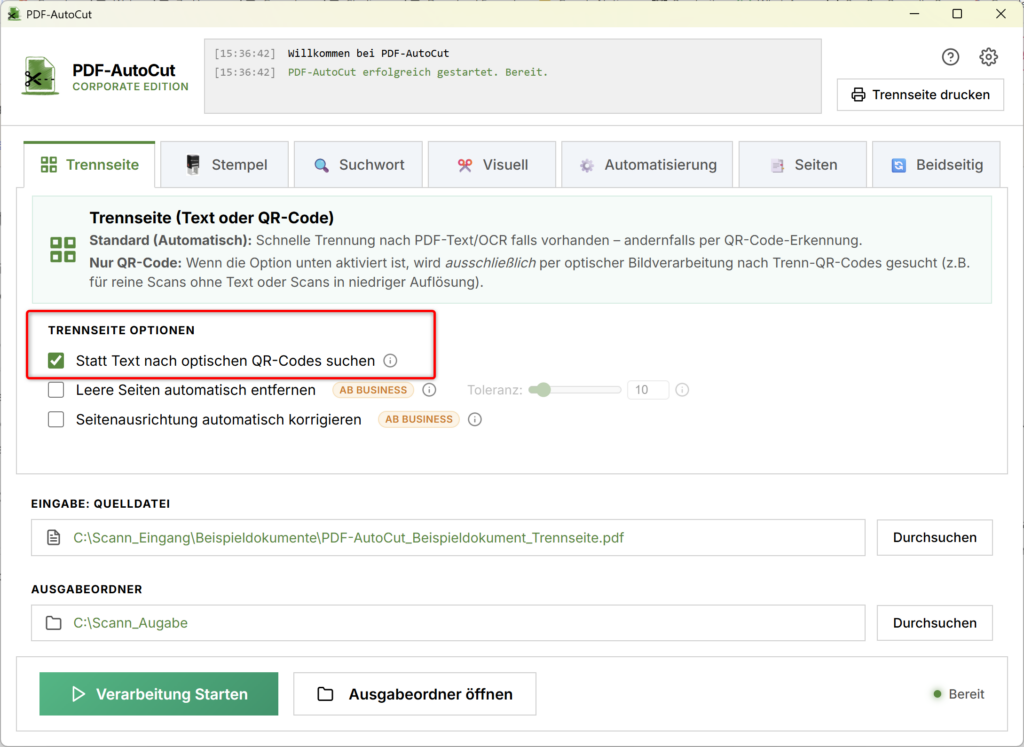This screenshot has width=1024, height=747.
Task: Go to the Seiten tab
Action: coord(803,165)
